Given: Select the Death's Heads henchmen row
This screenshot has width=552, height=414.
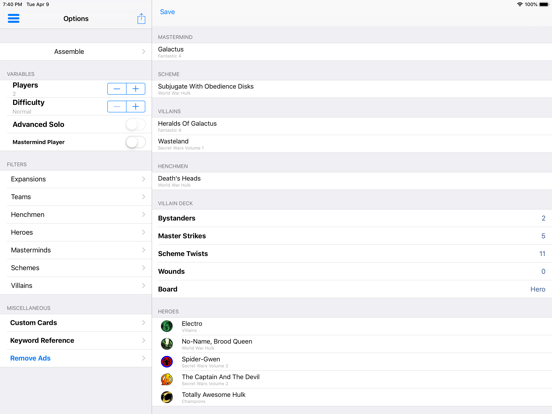Looking at the screenshot, I should 352,181.
